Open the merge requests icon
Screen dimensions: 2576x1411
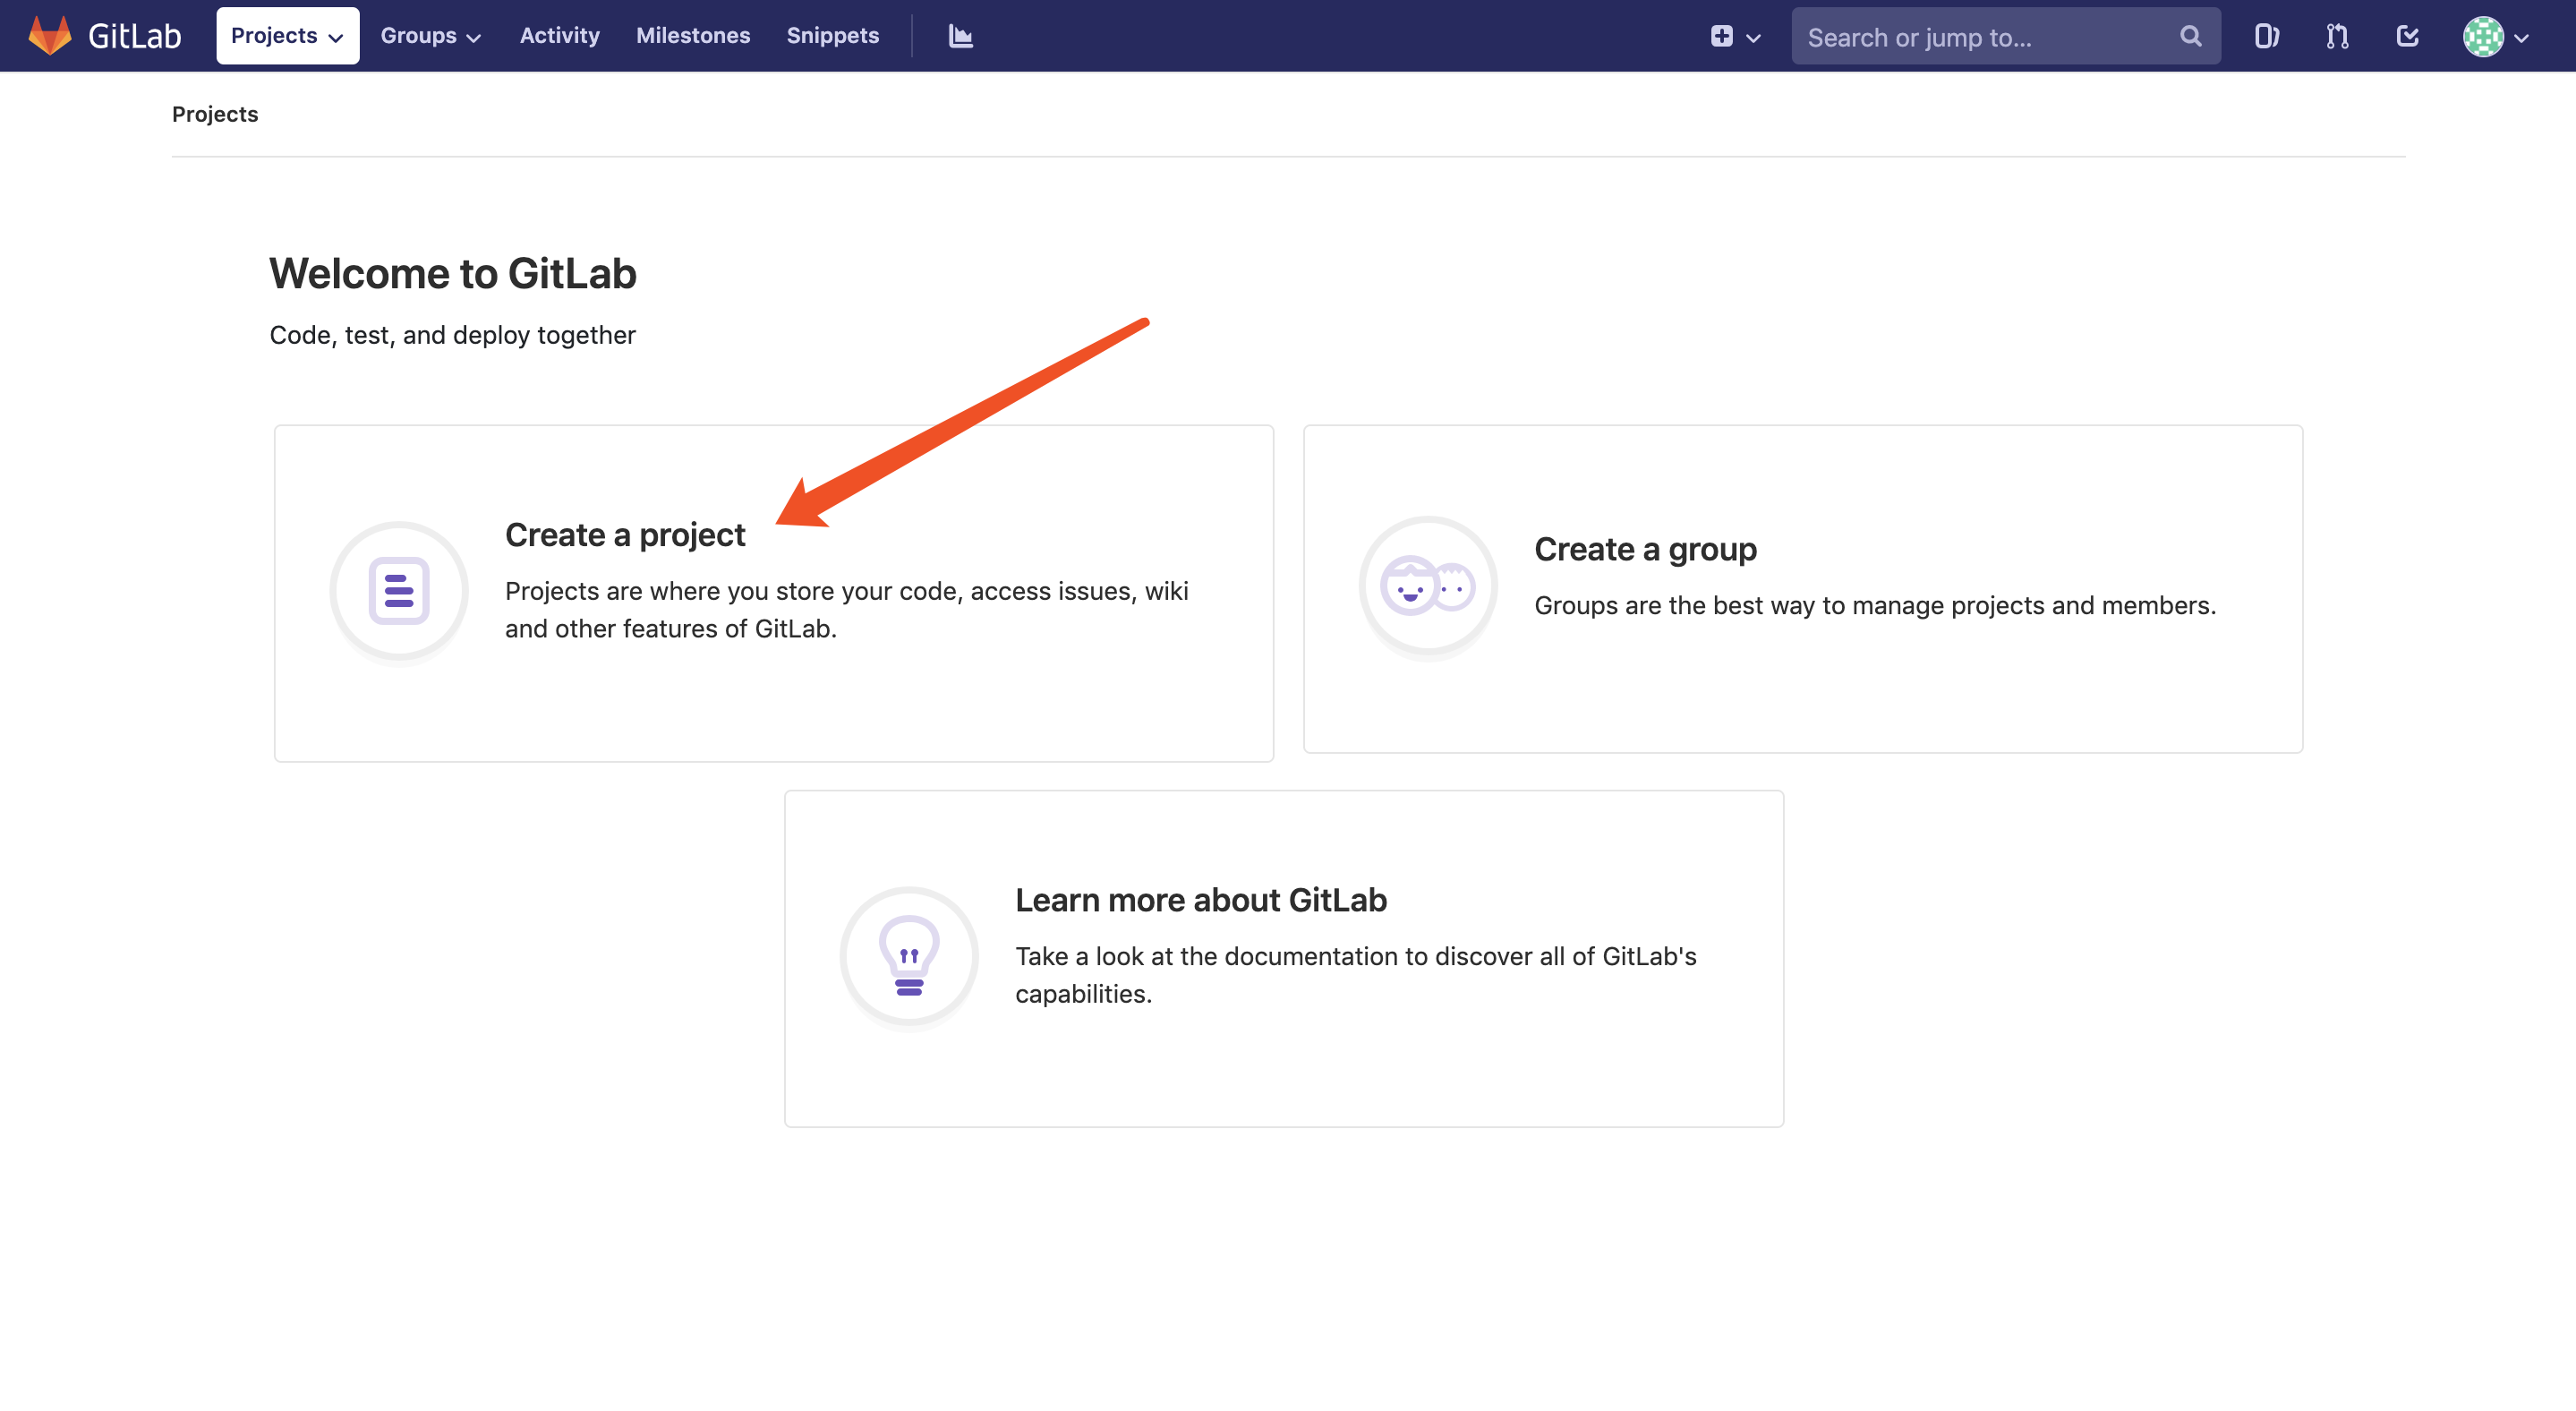click(2337, 37)
